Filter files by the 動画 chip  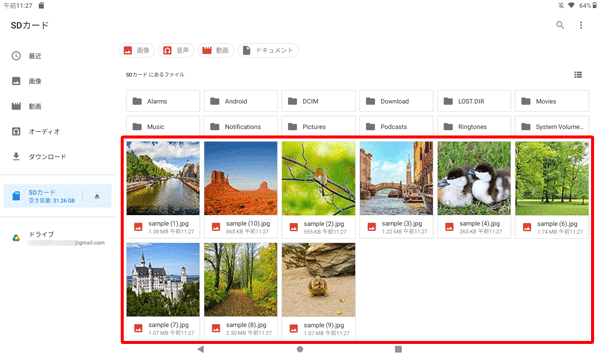pos(216,50)
